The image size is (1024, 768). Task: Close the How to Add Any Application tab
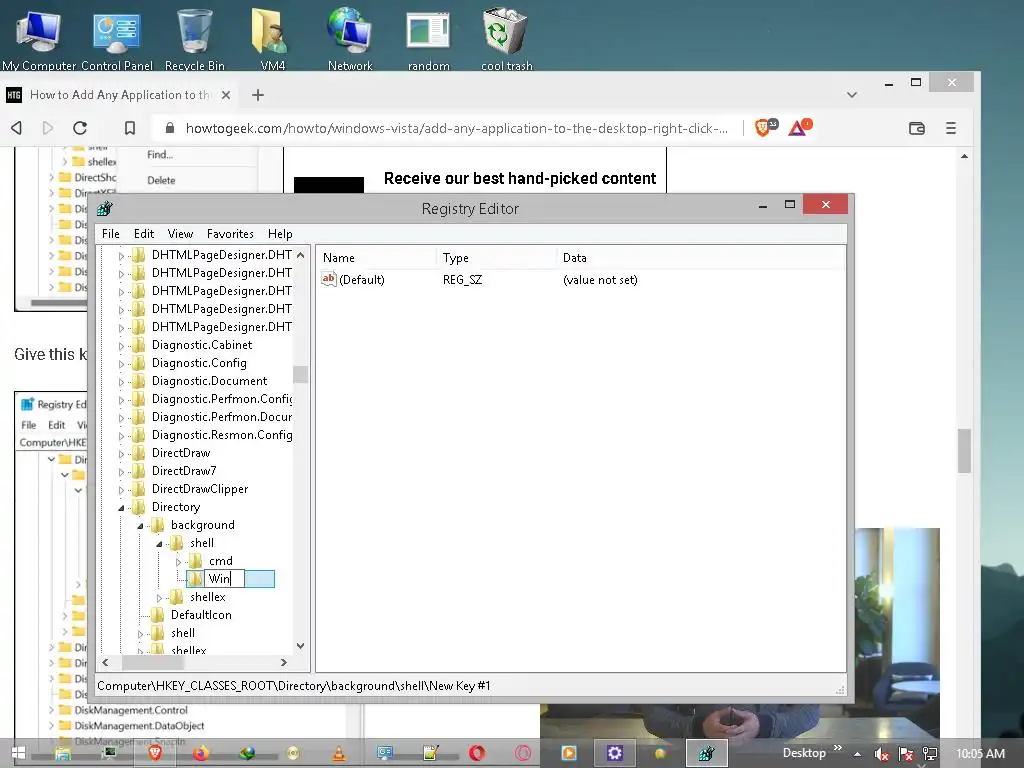click(225, 95)
